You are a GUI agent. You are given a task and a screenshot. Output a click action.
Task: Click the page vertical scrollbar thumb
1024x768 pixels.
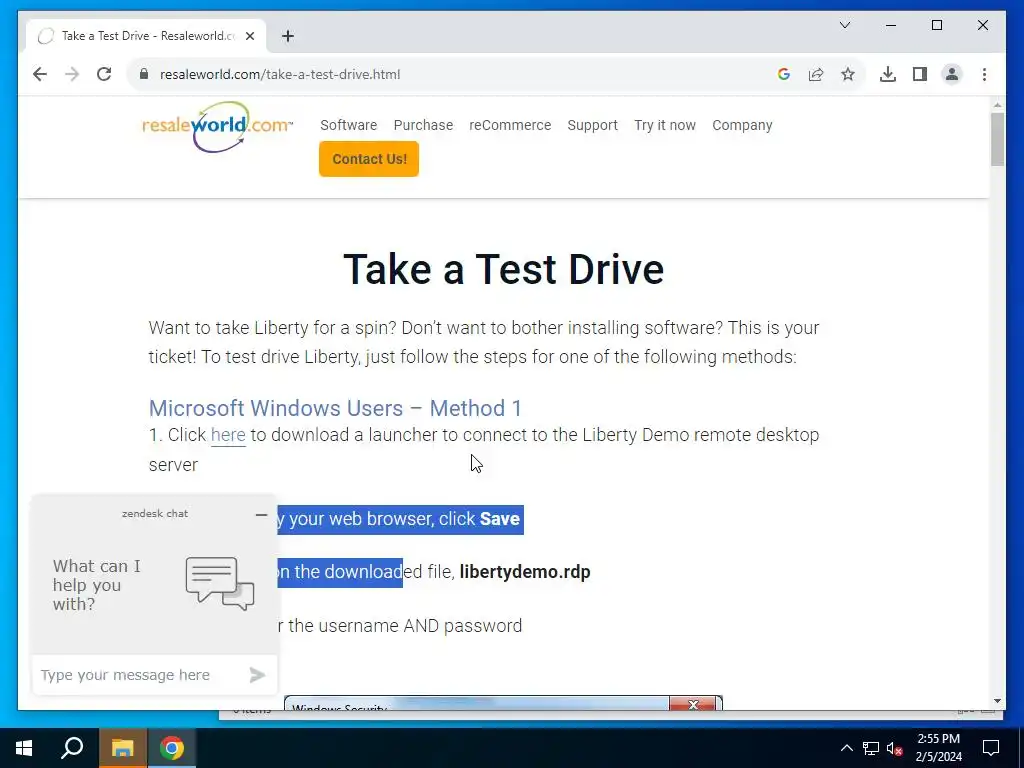pyautogui.click(x=997, y=139)
